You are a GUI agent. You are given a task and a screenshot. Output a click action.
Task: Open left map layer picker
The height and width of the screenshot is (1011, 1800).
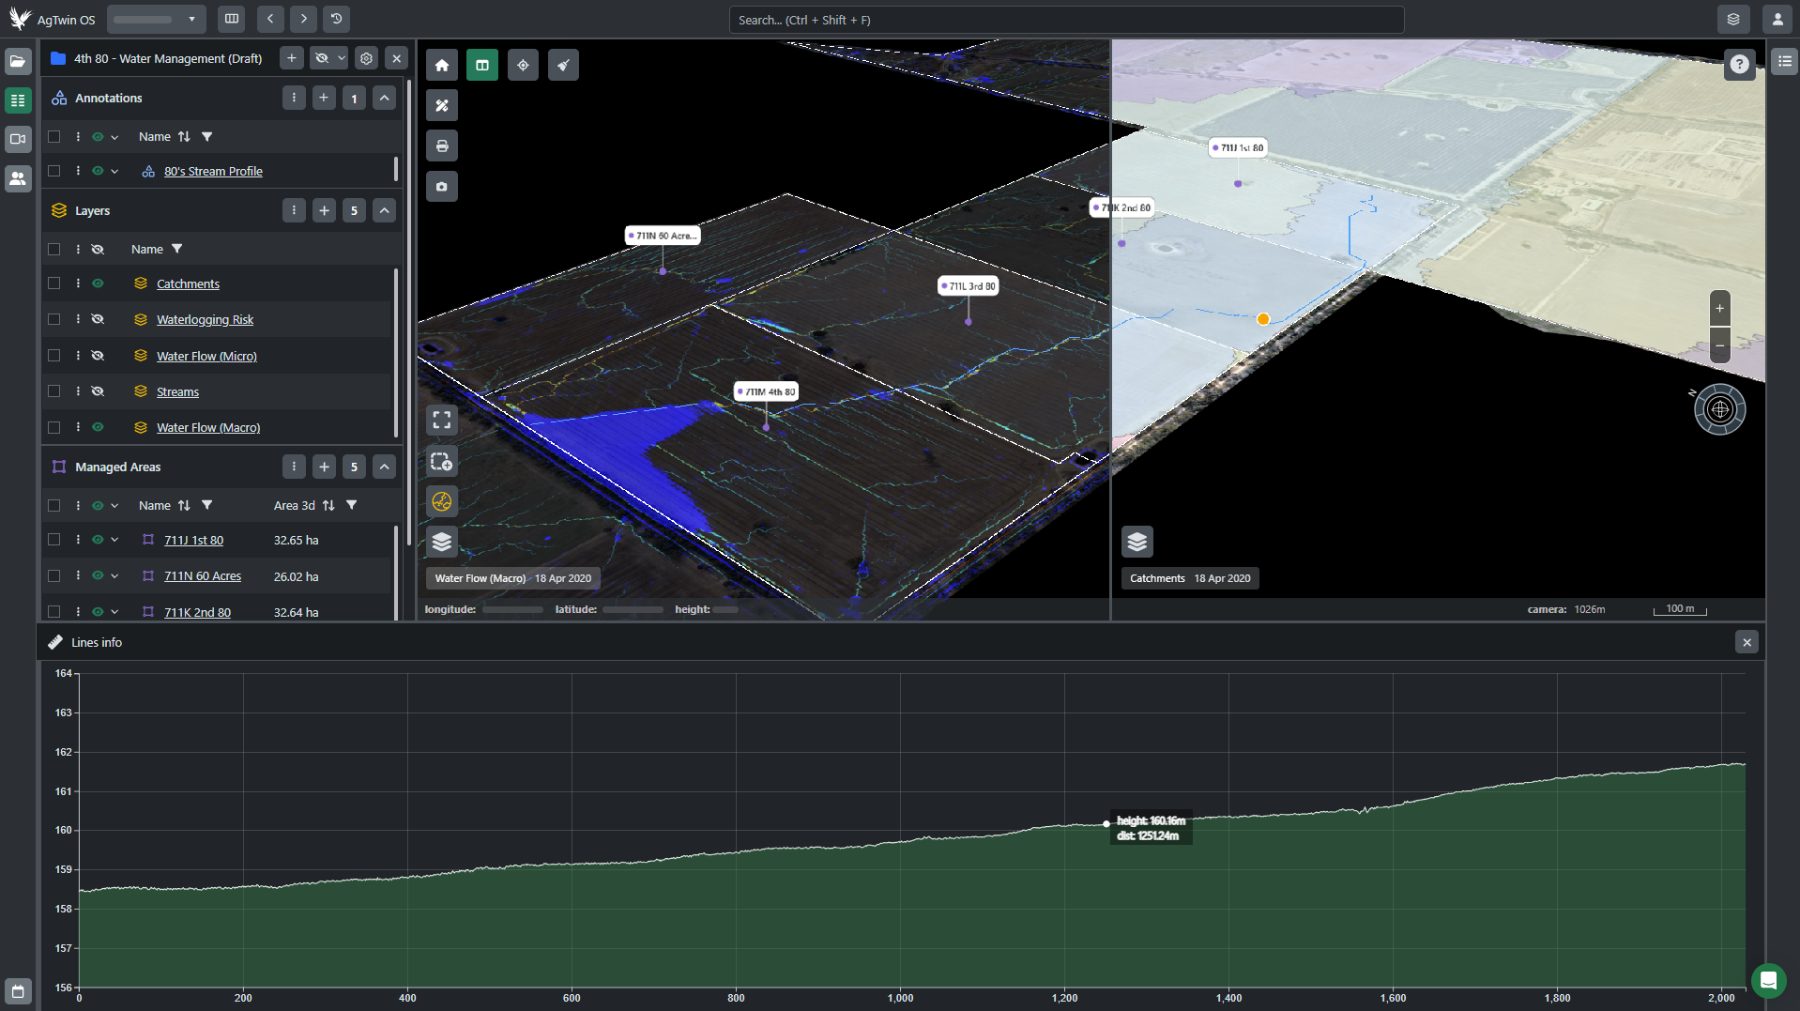(442, 542)
